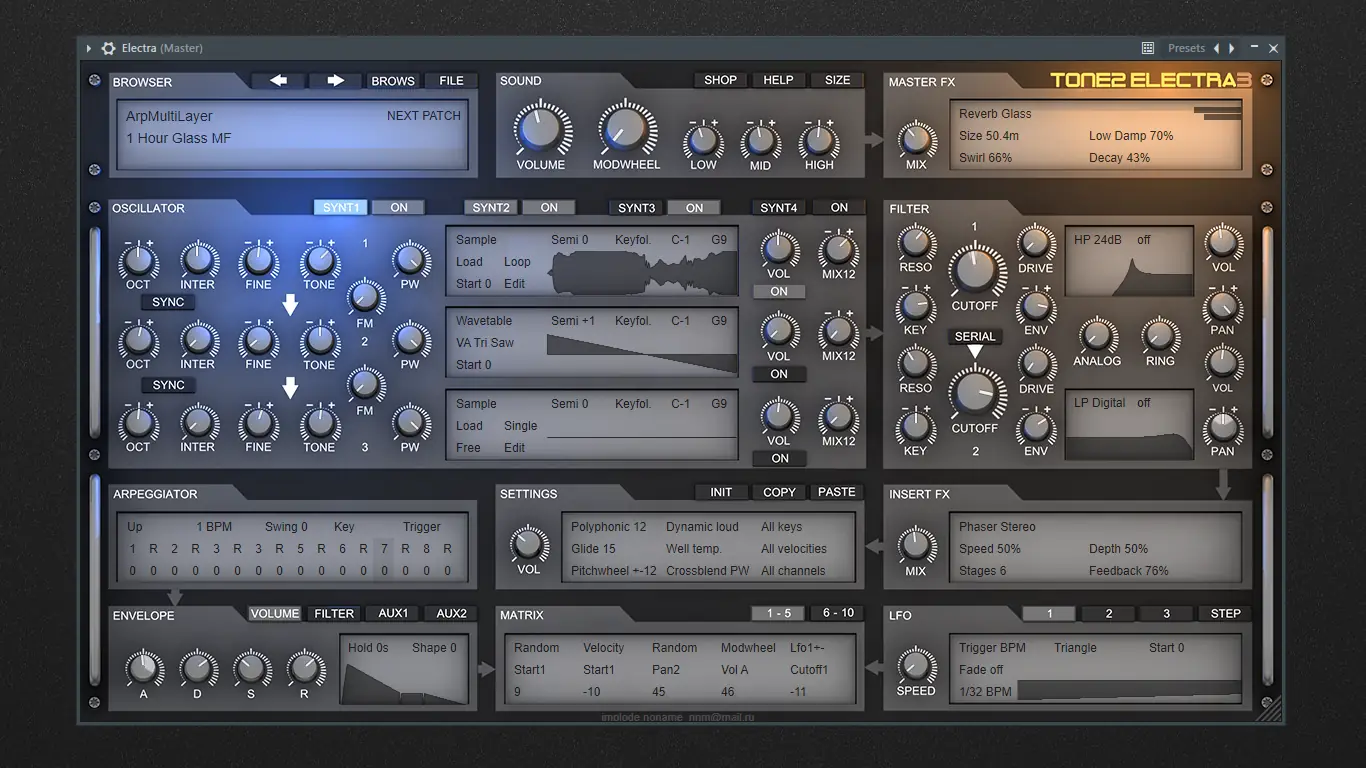Screen dimensions: 1366x768
Task: Click filter 2 CUTOFF knob
Action: [976, 393]
